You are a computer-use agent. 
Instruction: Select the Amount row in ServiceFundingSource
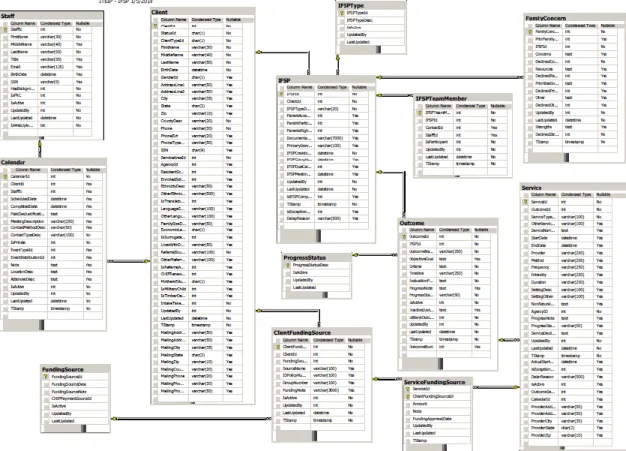coord(438,404)
